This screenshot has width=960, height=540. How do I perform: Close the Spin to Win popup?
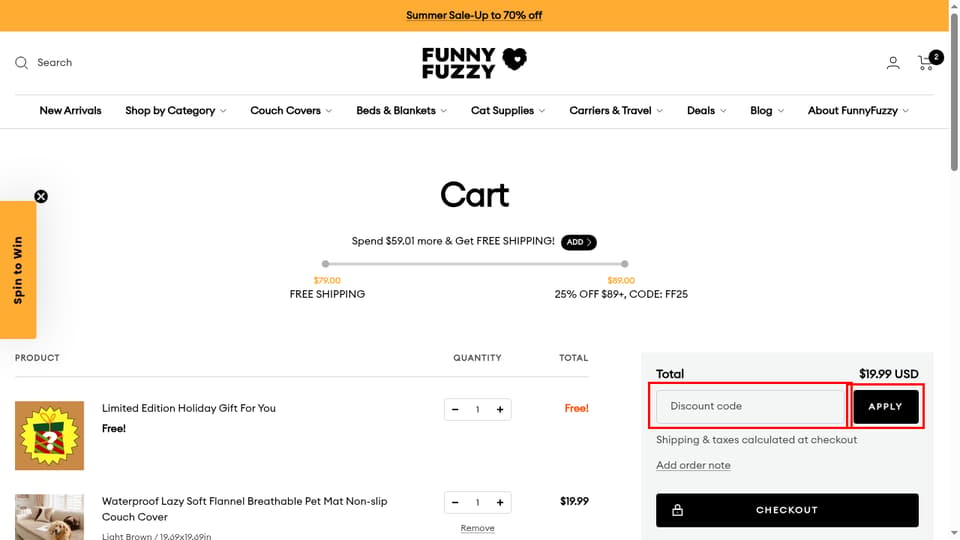[41, 197]
